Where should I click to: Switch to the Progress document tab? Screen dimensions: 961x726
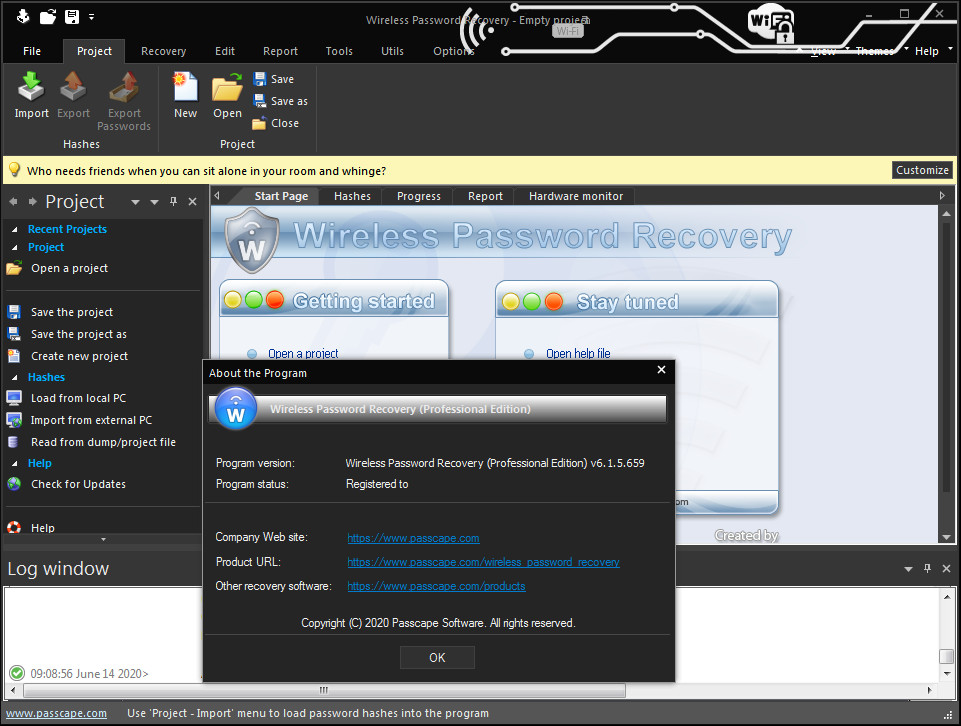point(419,196)
